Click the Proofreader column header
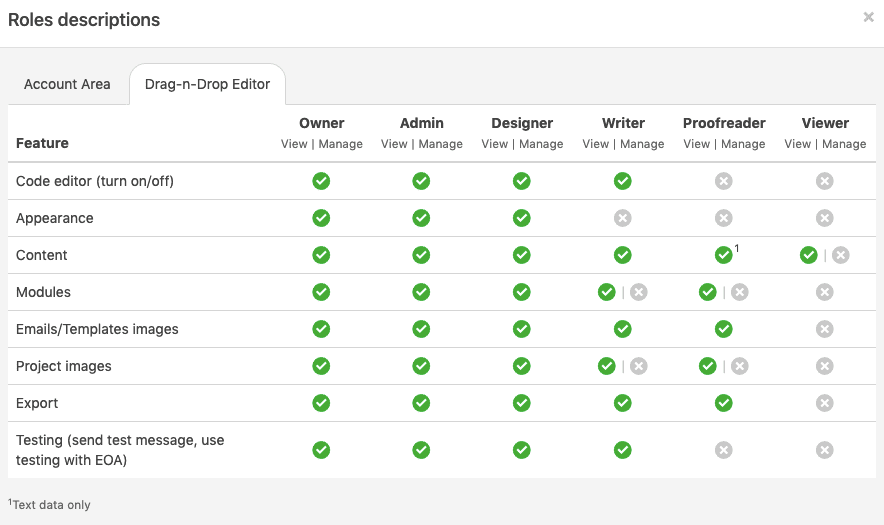 click(x=724, y=123)
